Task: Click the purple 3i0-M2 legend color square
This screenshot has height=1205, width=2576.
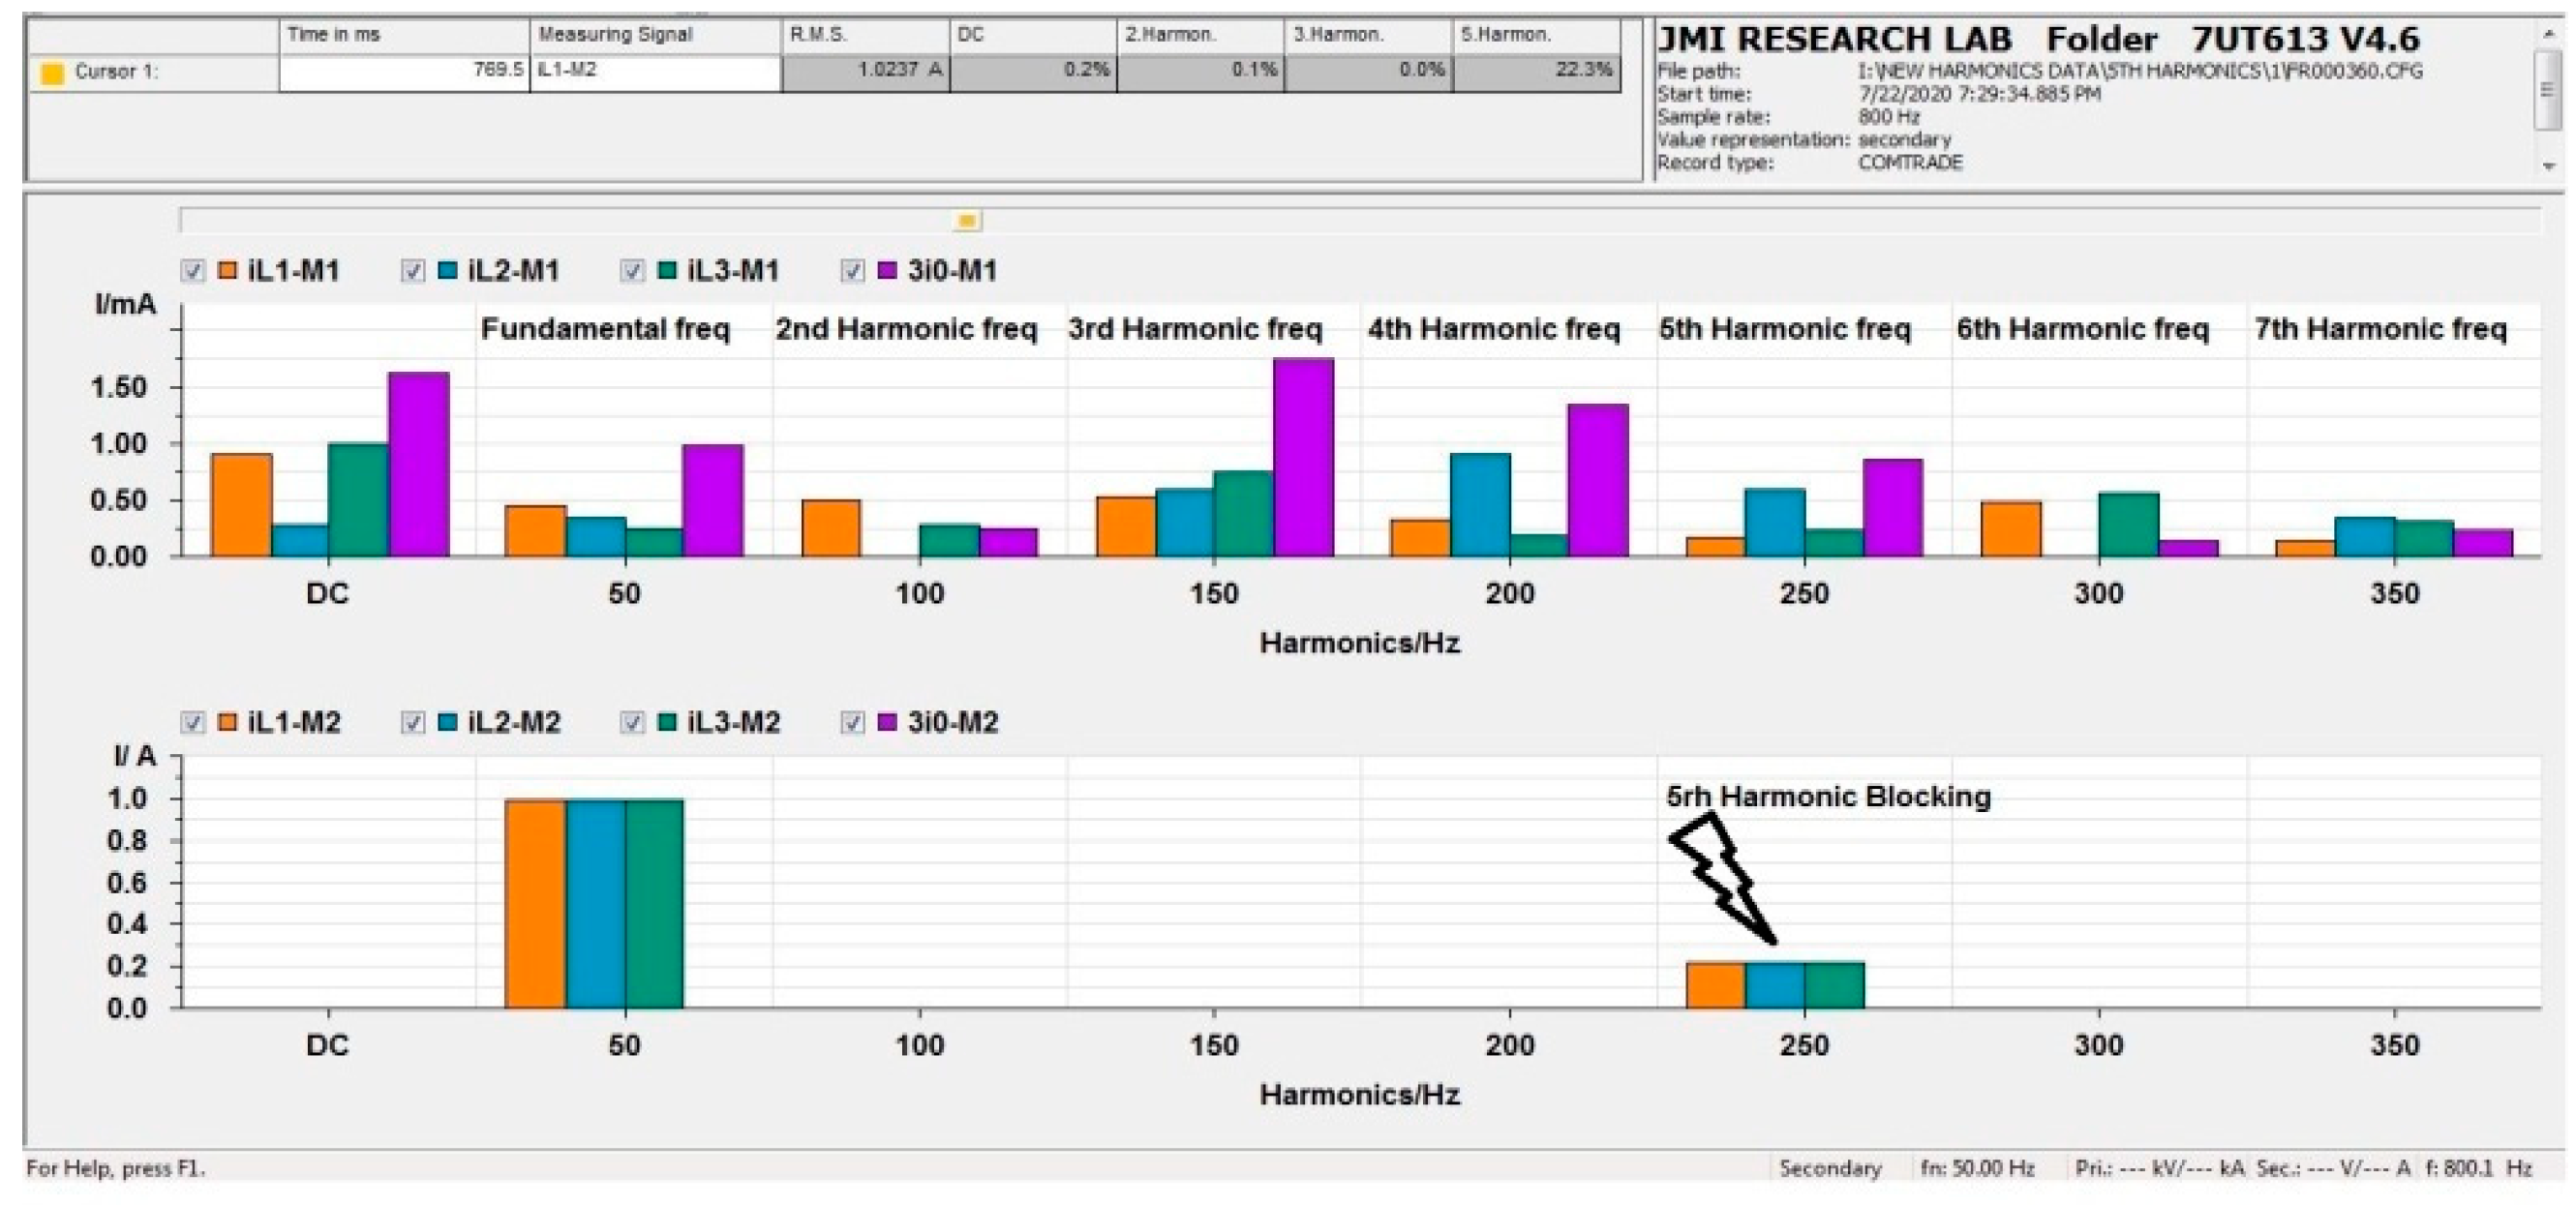Action: (x=886, y=722)
